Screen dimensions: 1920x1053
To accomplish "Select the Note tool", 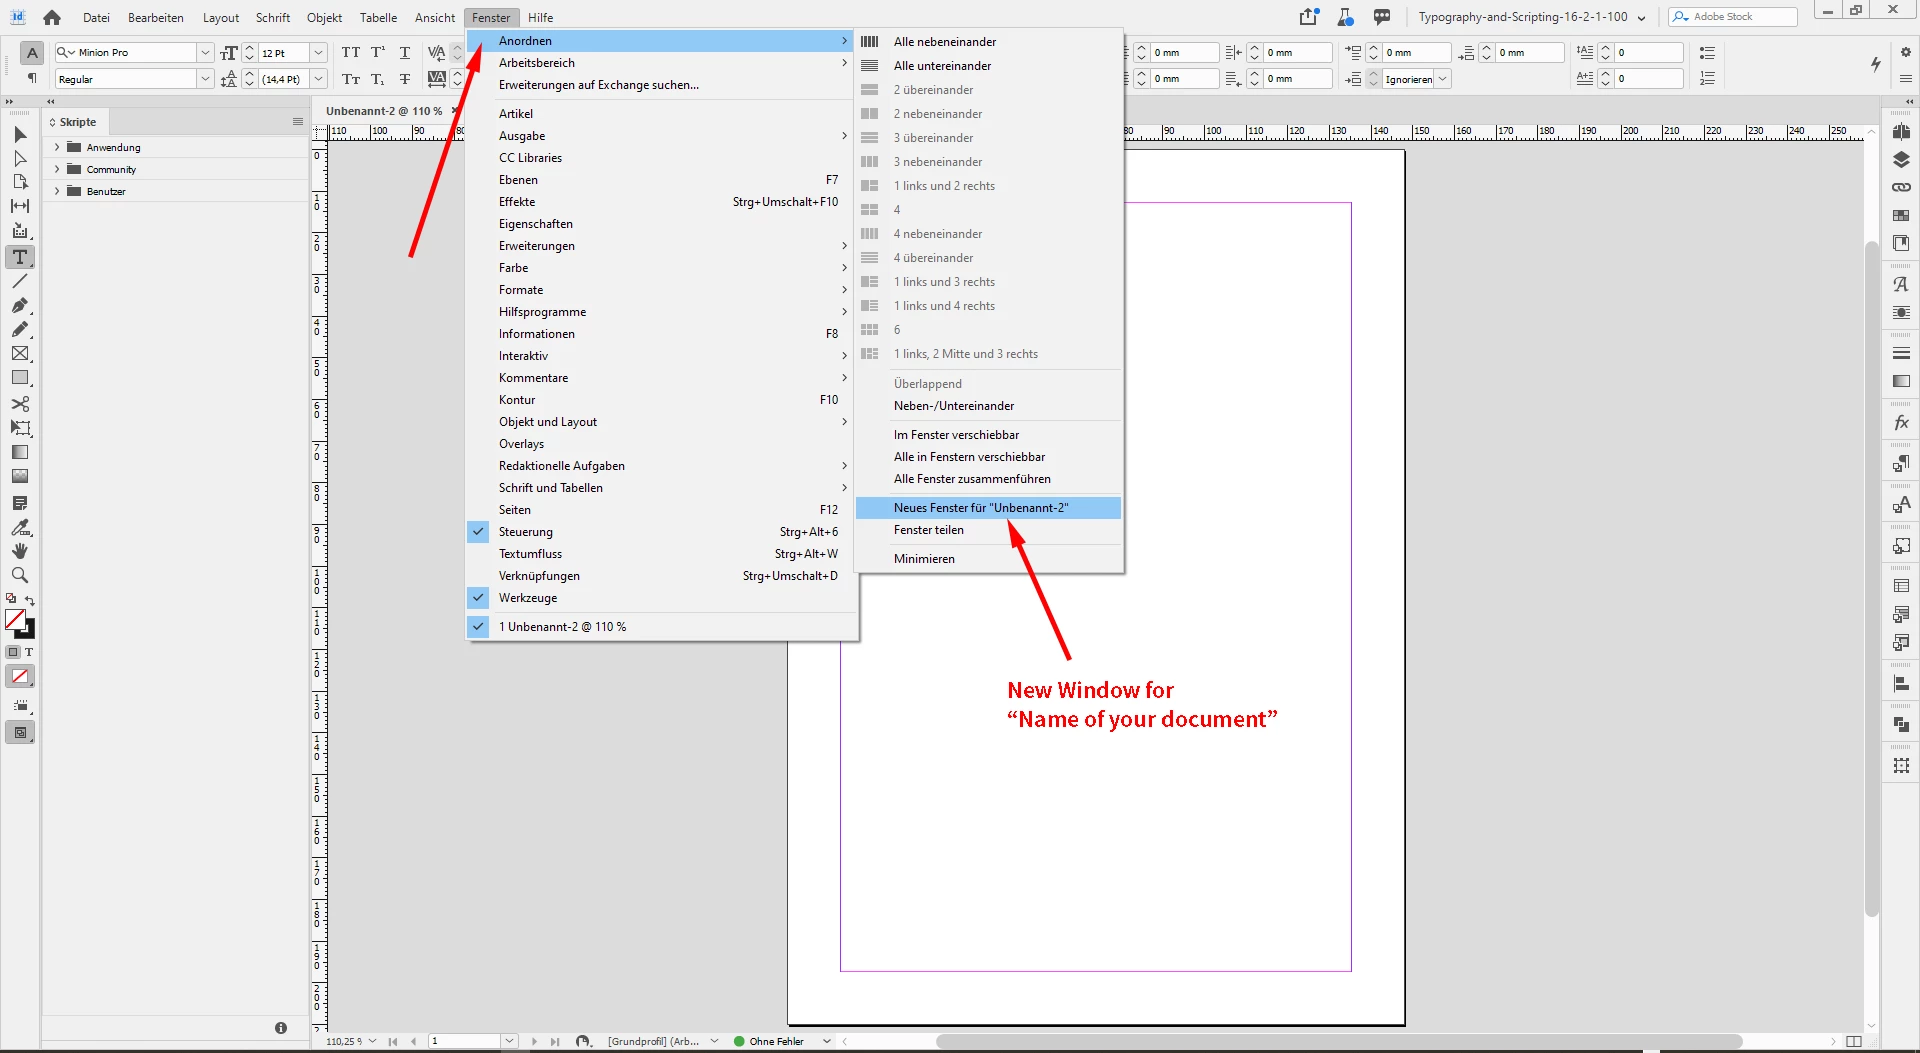I will (20, 503).
